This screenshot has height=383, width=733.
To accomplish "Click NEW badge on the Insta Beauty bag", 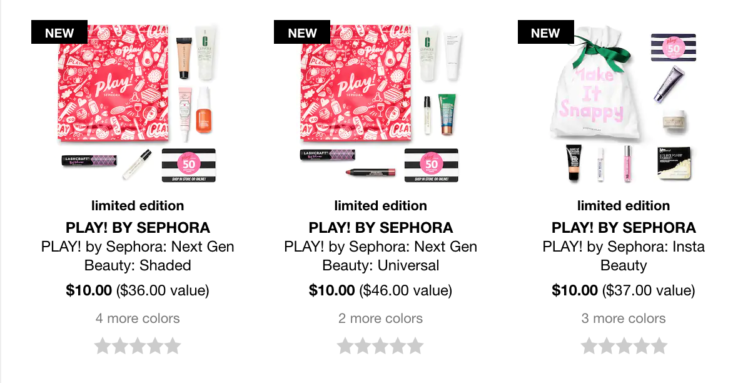I will [546, 32].
